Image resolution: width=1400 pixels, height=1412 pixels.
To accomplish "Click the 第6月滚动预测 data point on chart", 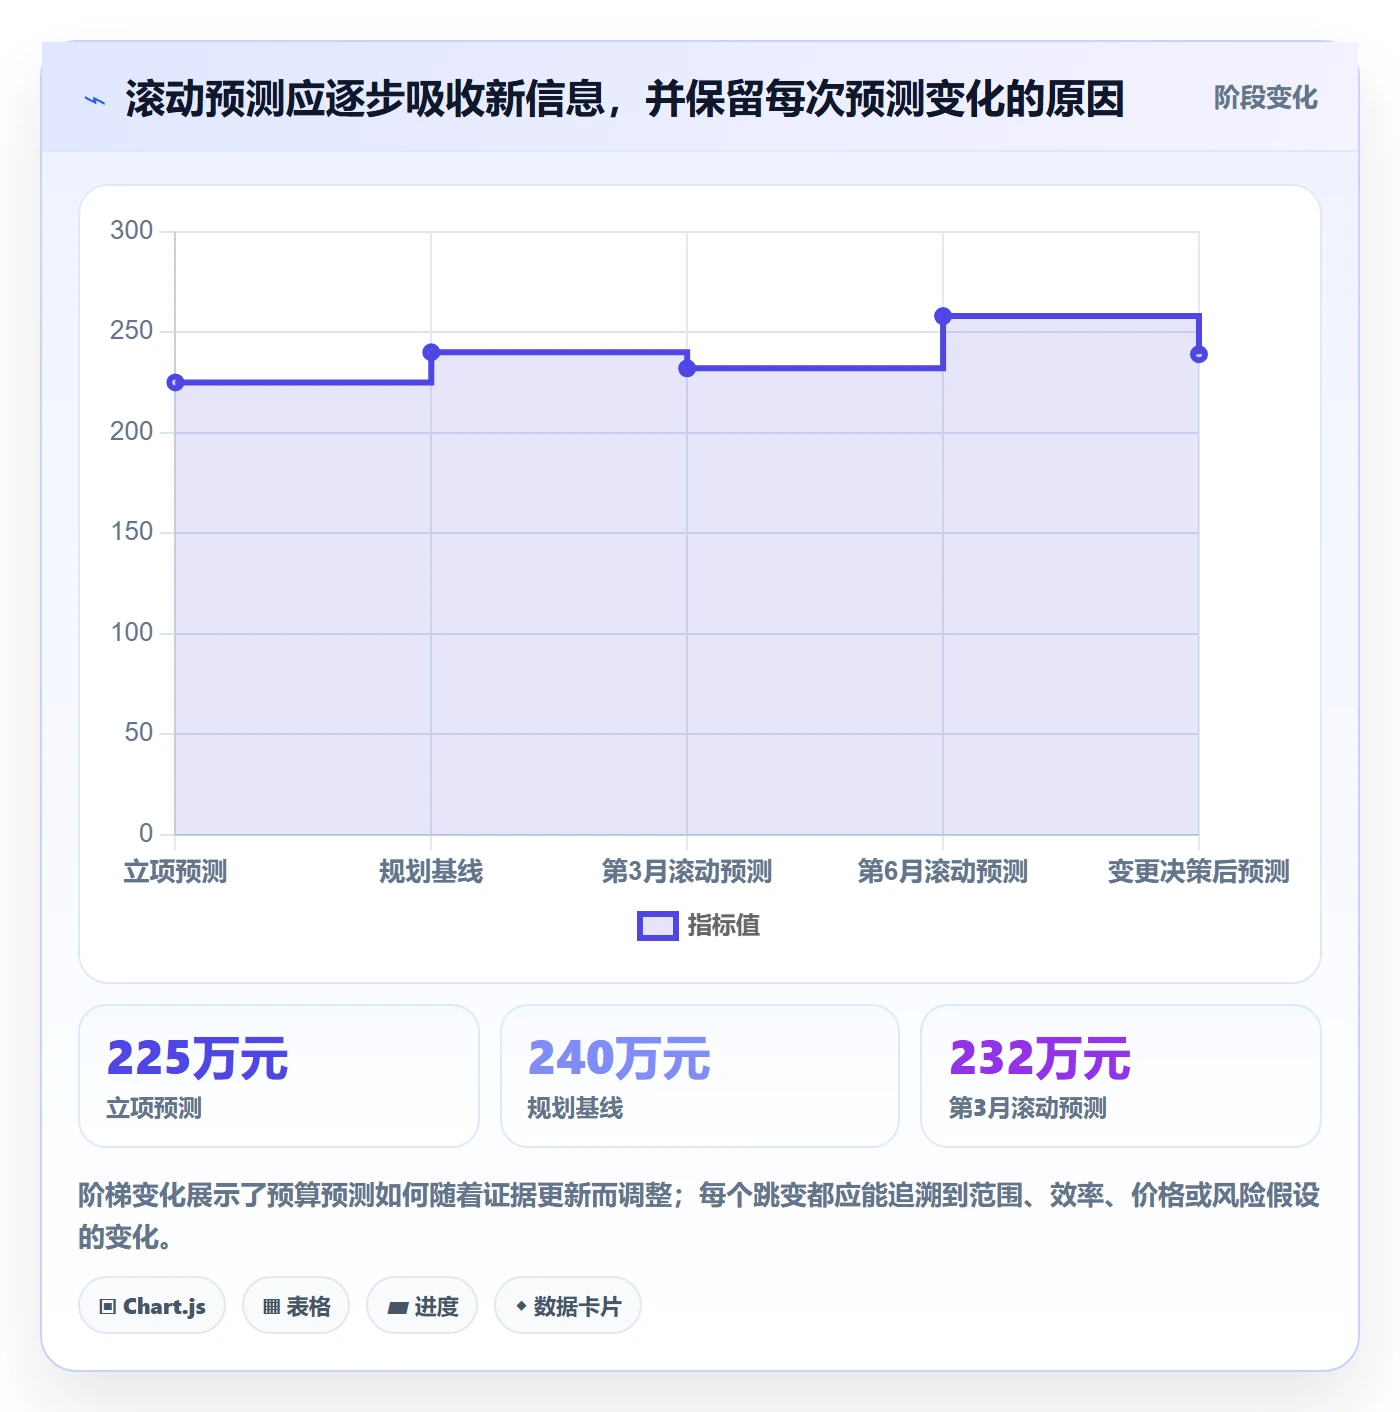I will pyautogui.click(x=943, y=316).
